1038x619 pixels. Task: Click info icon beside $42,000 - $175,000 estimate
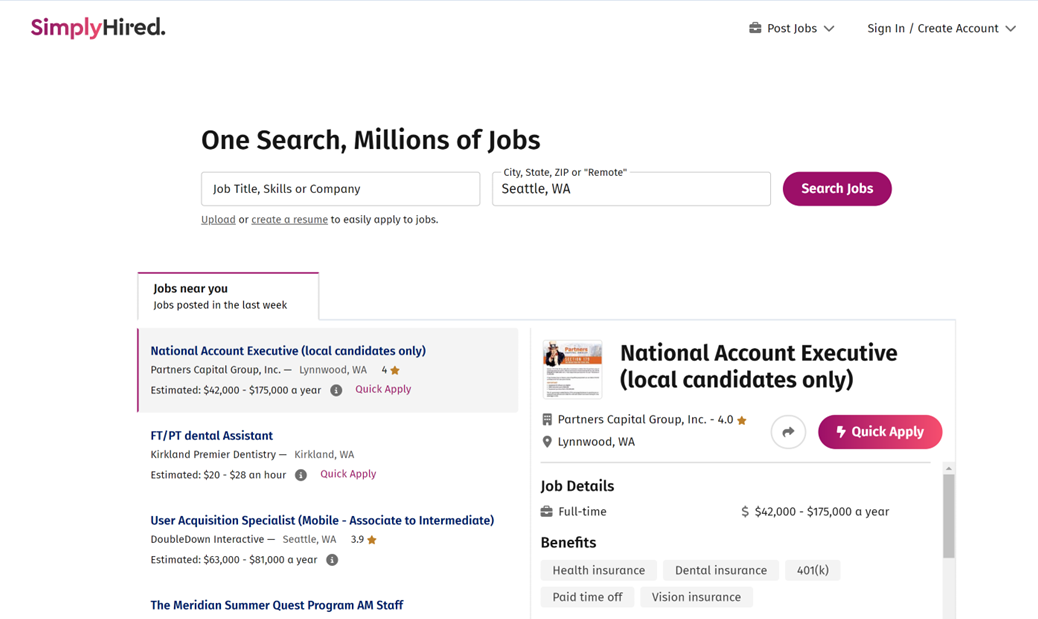click(x=336, y=390)
